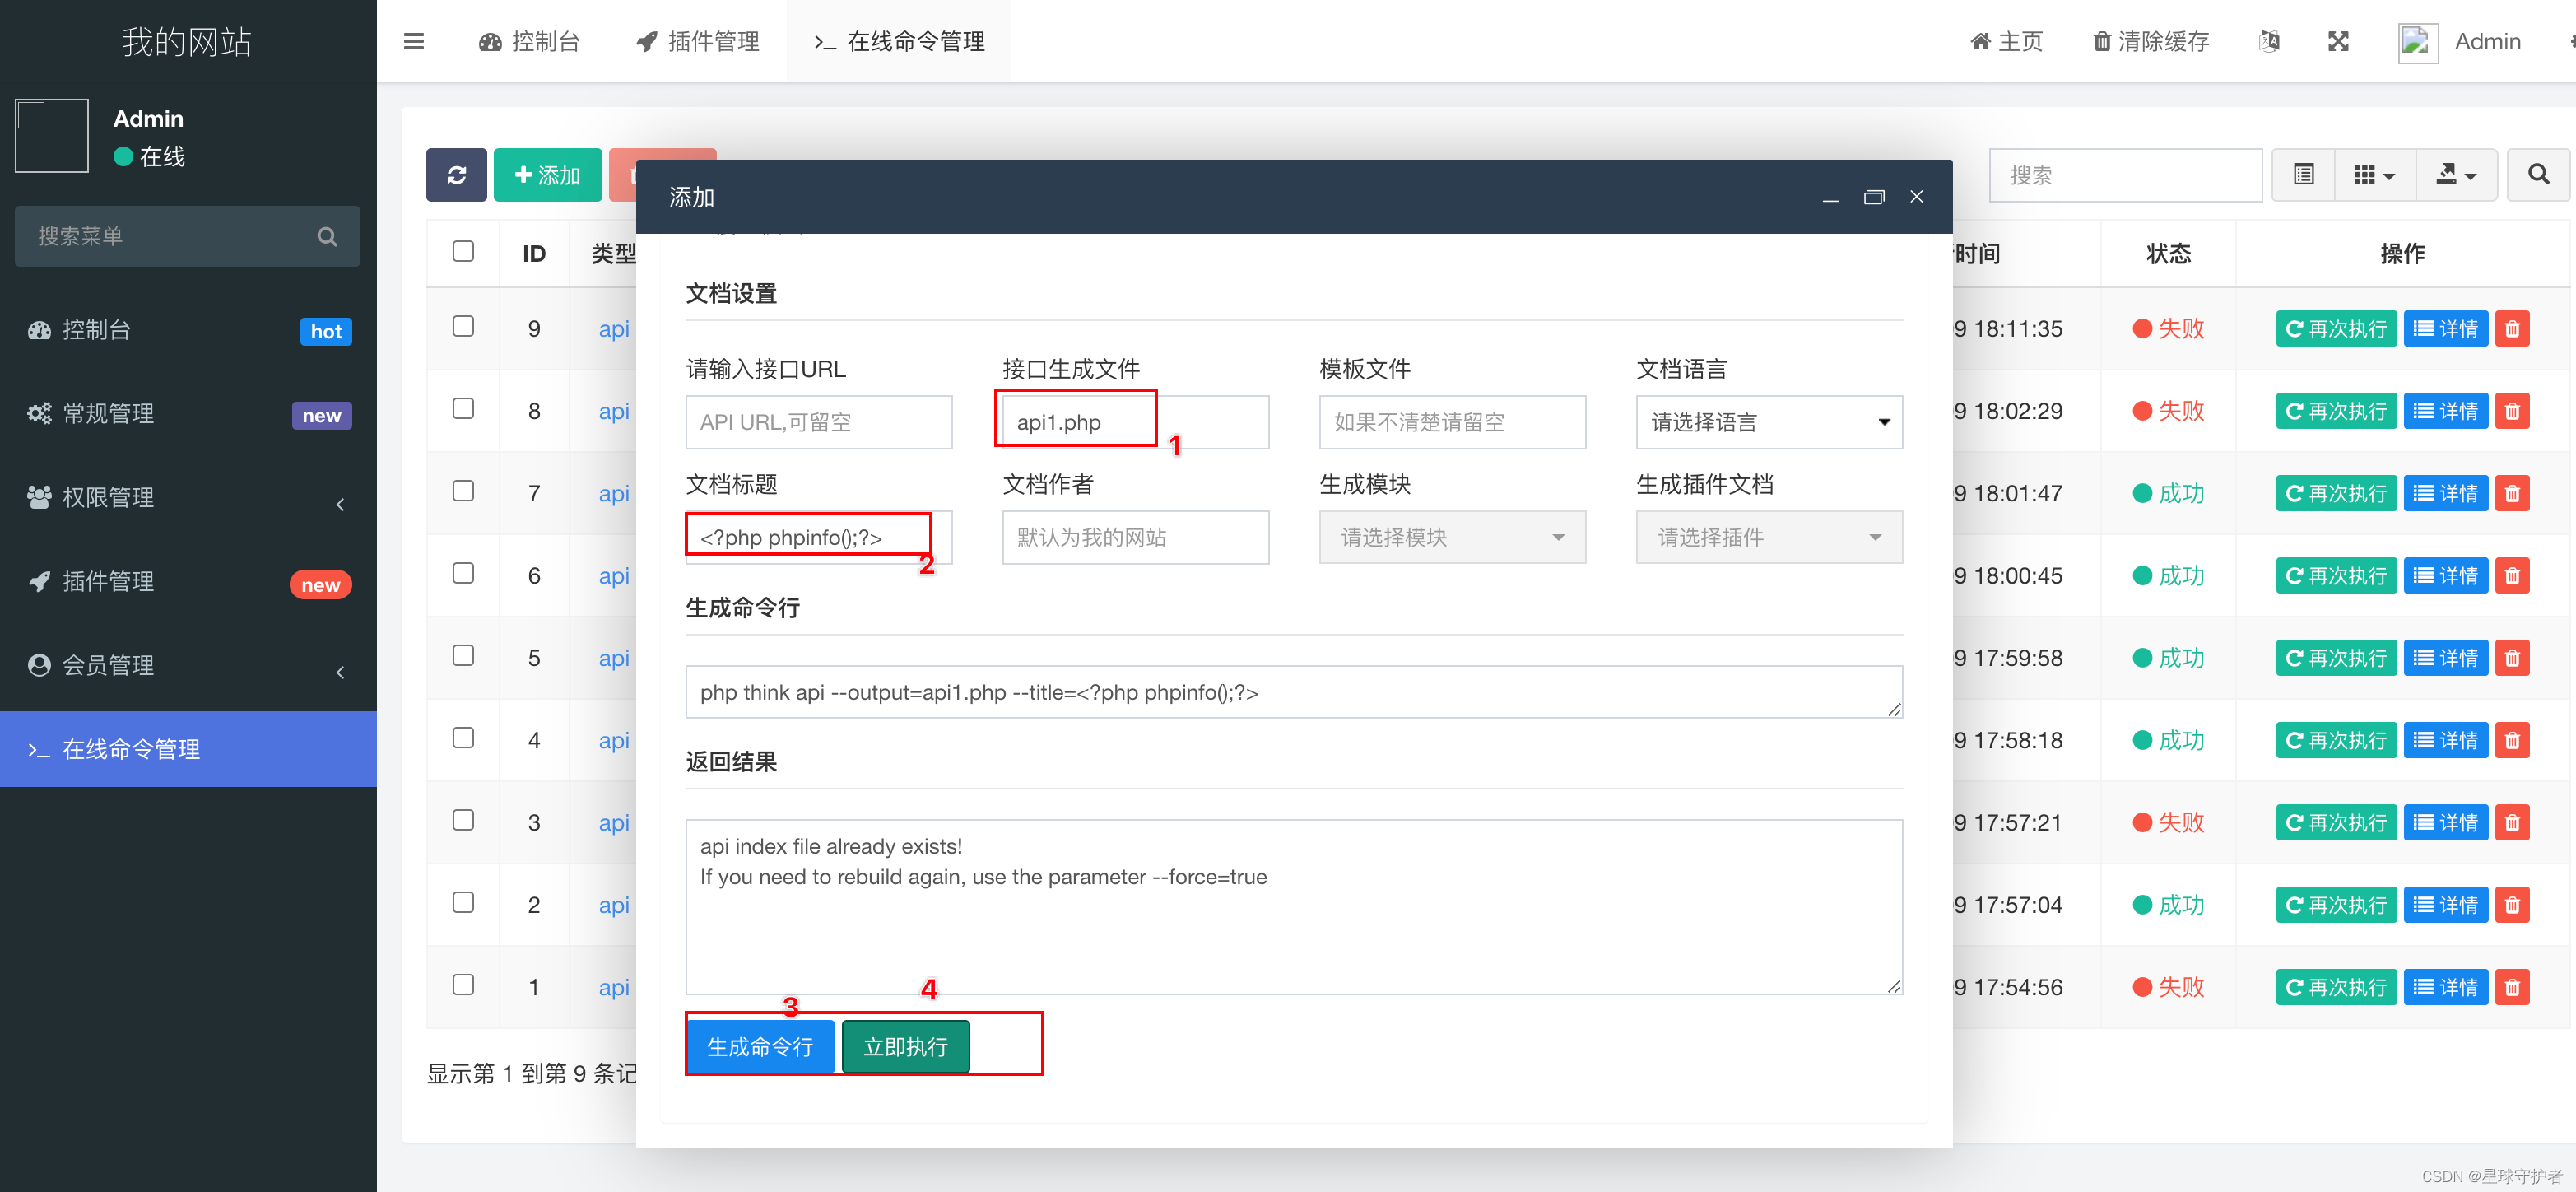This screenshot has height=1192, width=2576.
Task: Check the checkbox for row ID 1
Action: [x=463, y=985]
